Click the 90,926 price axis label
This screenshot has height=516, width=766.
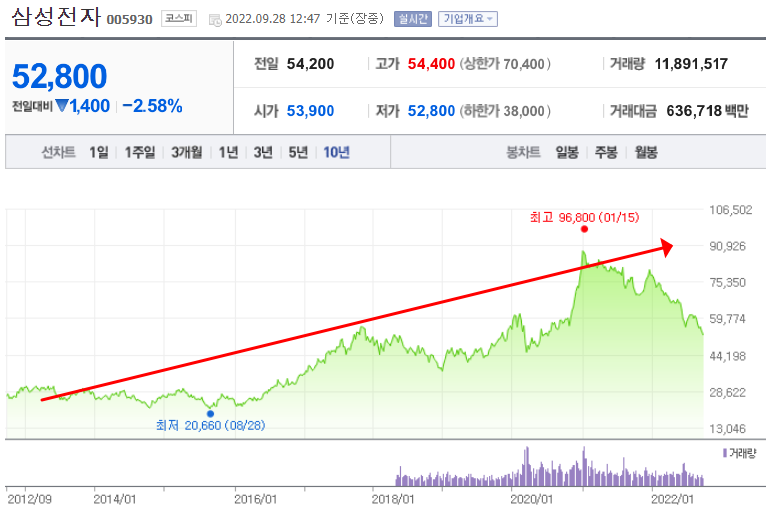pos(728,246)
